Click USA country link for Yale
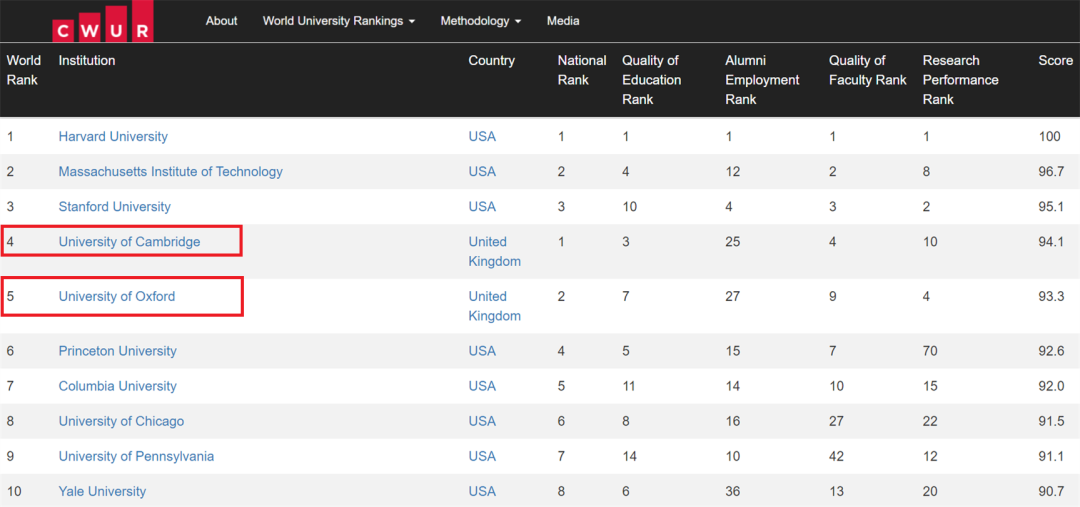 tap(482, 491)
